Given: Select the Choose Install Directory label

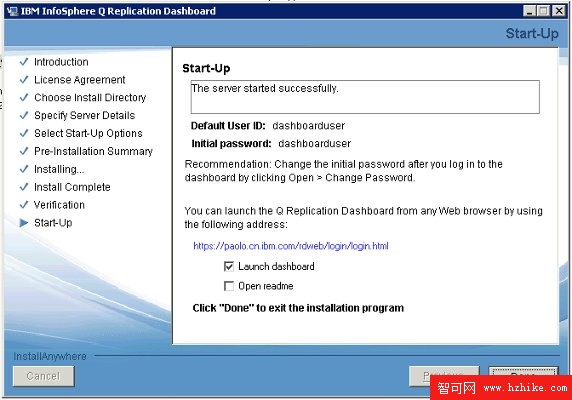Looking at the screenshot, I should point(90,98).
